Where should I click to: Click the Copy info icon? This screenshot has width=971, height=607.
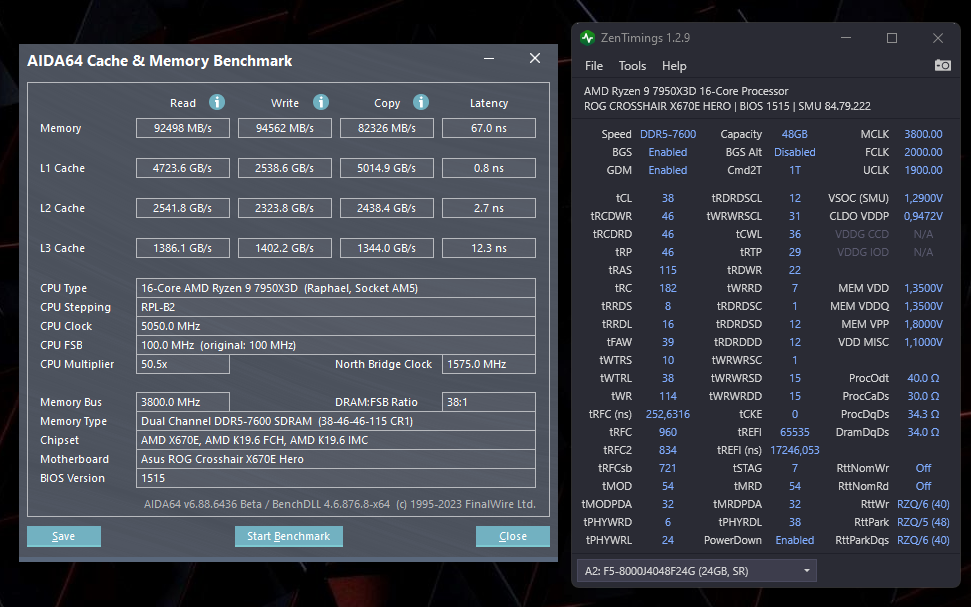point(421,102)
